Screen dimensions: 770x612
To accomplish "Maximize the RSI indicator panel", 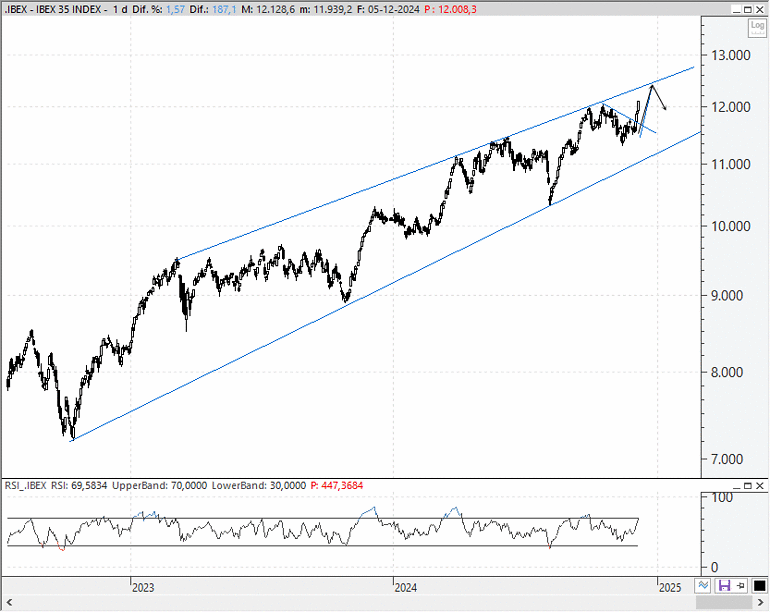I will pos(748,486).
